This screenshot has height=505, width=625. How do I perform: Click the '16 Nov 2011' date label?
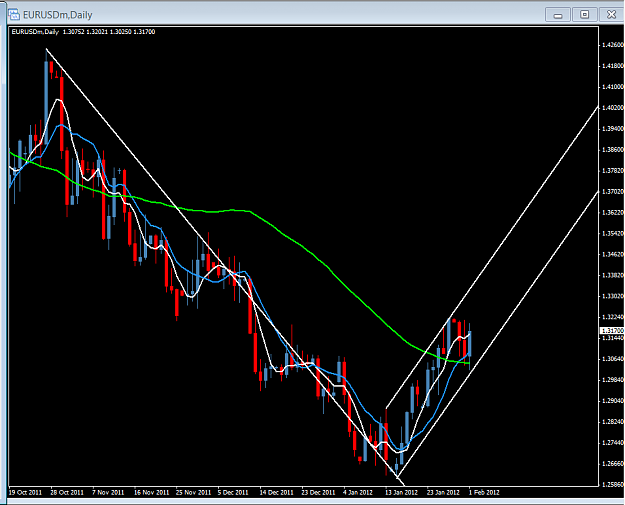click(x=151, y=493)
